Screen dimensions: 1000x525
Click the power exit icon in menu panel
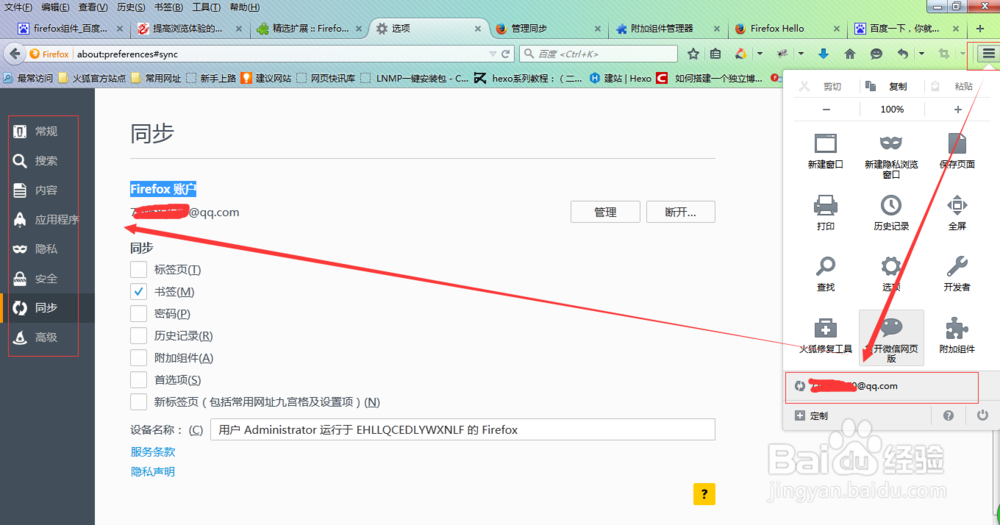pyautogui.click(x=982, y=415)
